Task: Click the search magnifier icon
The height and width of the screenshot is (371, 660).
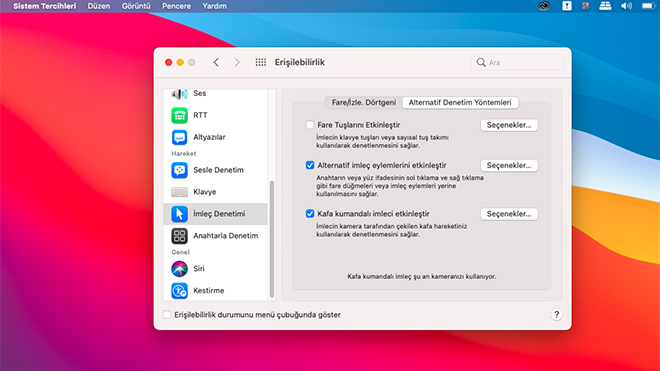Action: click(x=481, y=62)
